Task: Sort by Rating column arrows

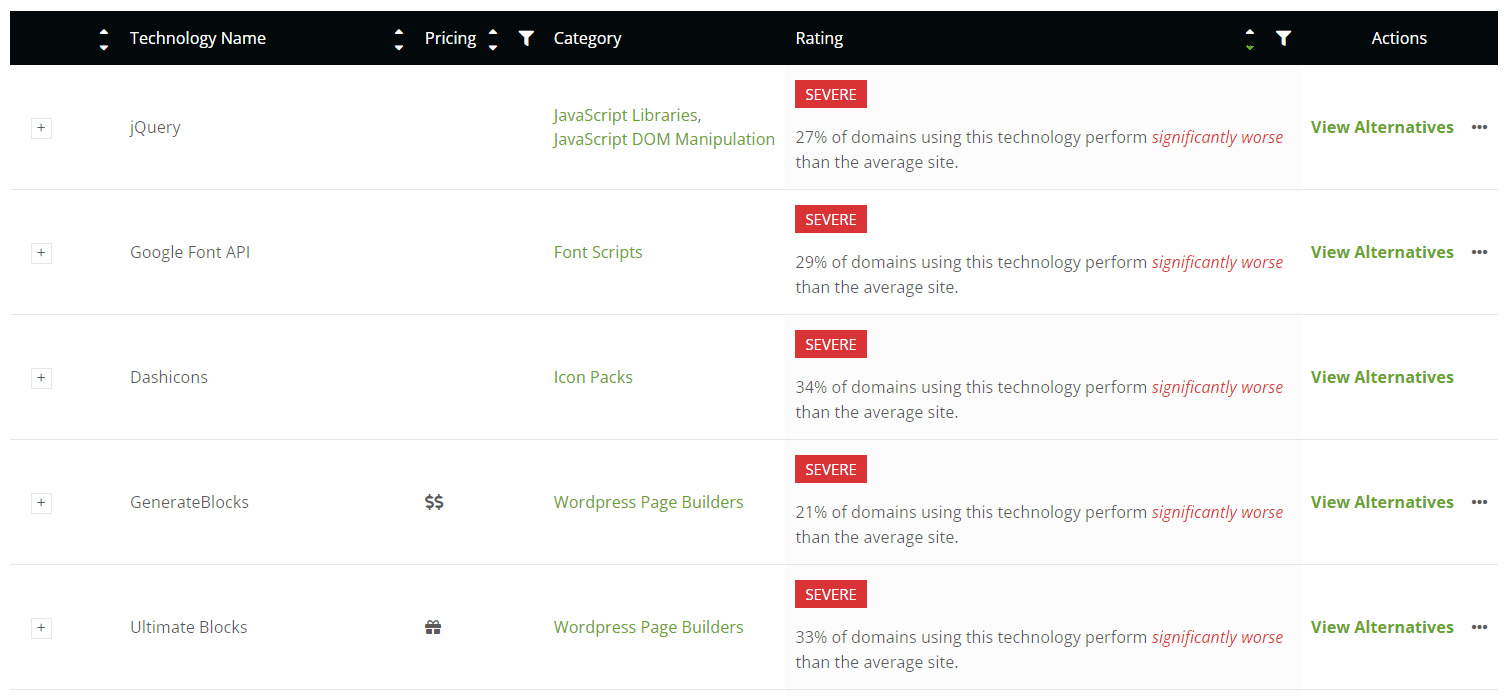Action: pyautogui.click(x=1250, y=39)
